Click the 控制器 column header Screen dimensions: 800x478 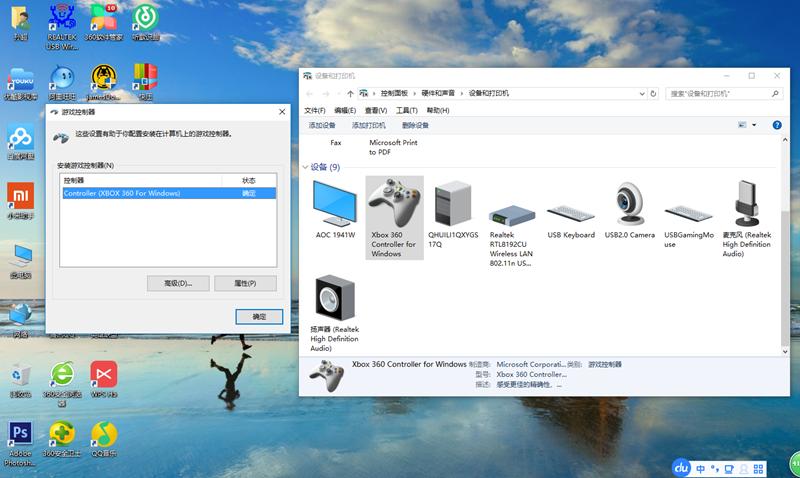[141, 181]
